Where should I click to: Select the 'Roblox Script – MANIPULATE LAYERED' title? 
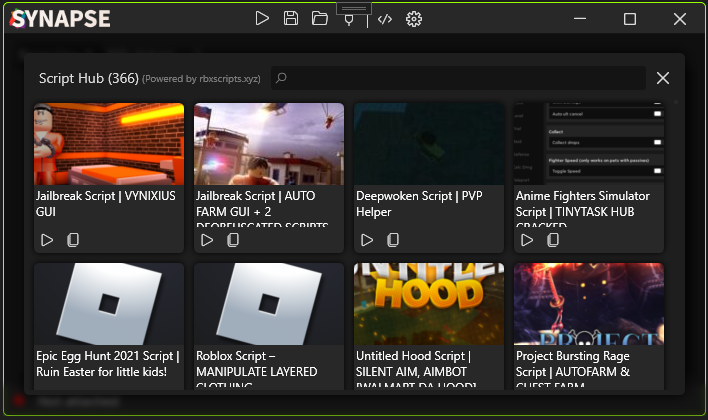pos(256,364)
